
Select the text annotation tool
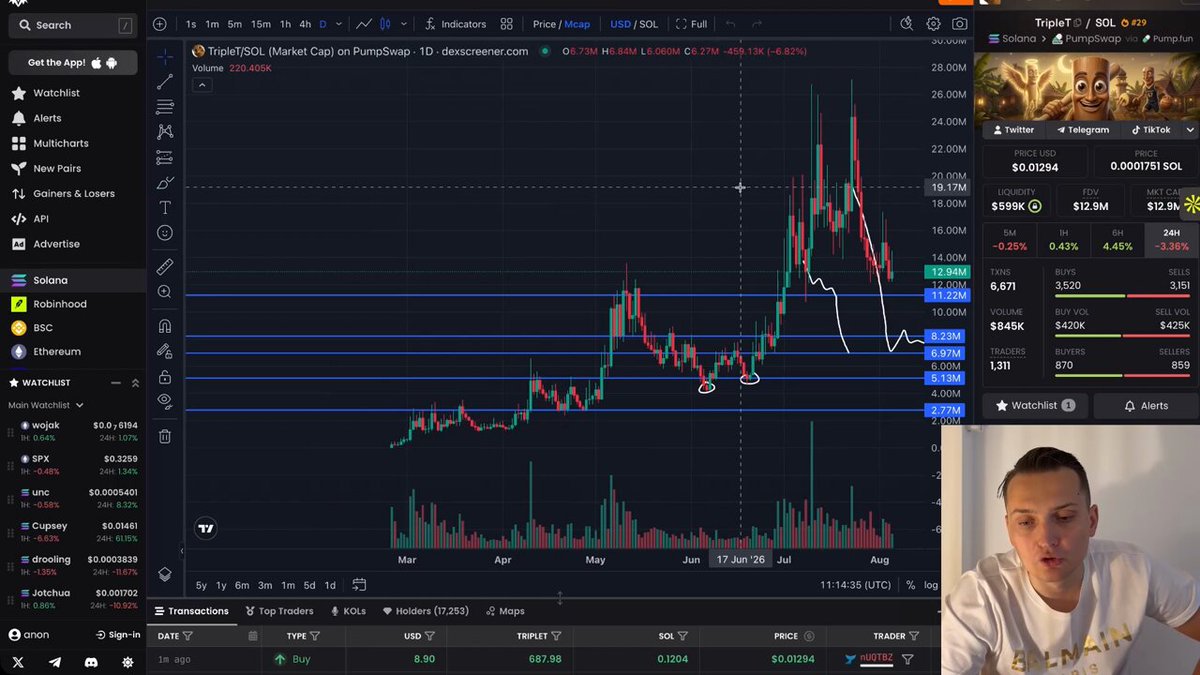coord(165,207)
